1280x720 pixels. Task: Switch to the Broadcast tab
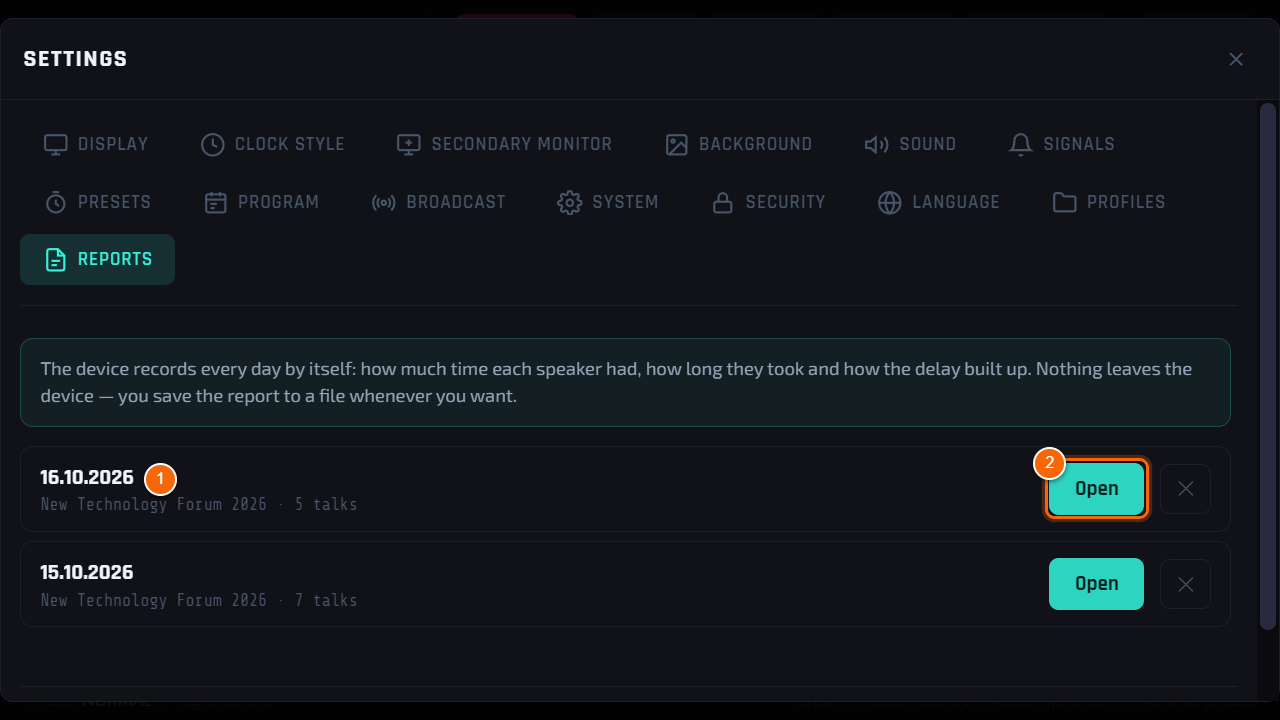pos(439,202)
